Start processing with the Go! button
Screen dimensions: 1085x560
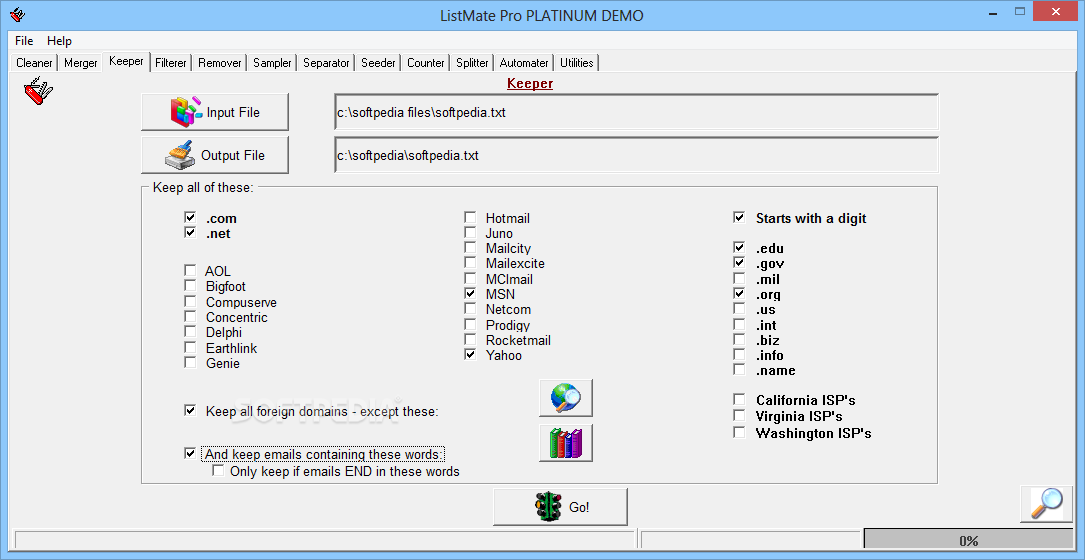560,507
